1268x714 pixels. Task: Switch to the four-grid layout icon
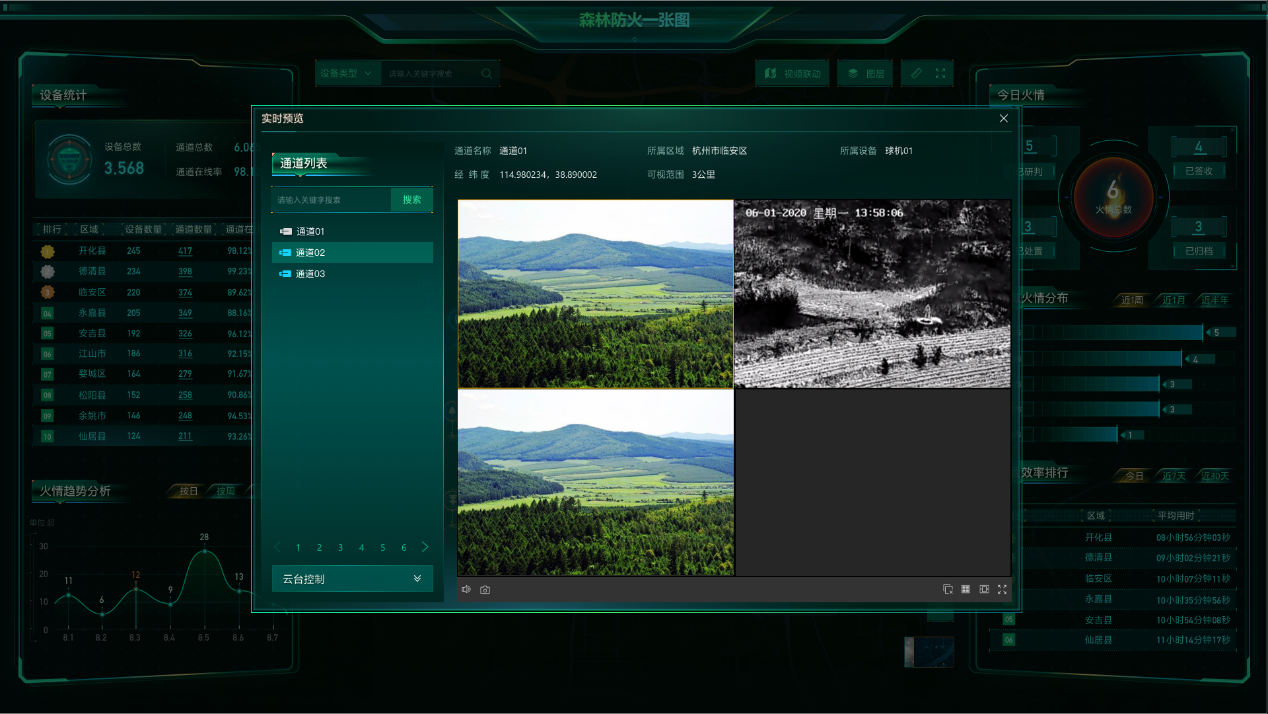pyautogui.click(x=966, y=590)
